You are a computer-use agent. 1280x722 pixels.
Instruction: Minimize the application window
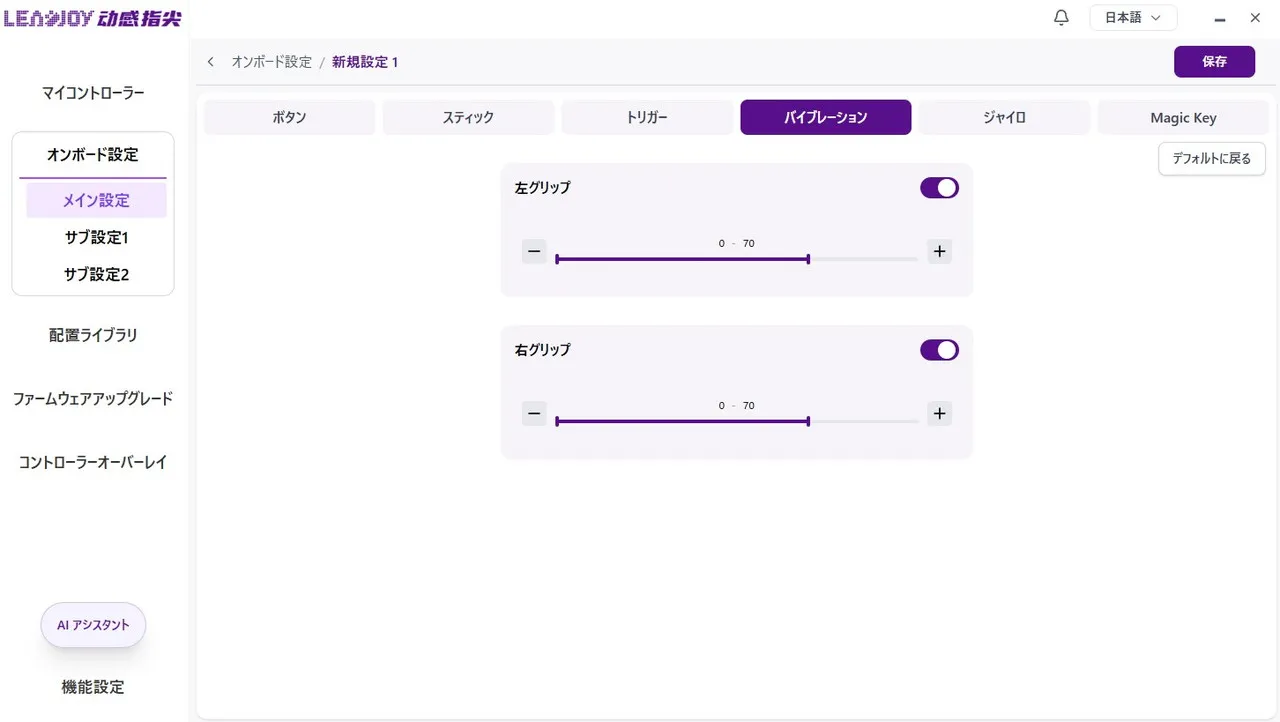[x=1219, y=18]
